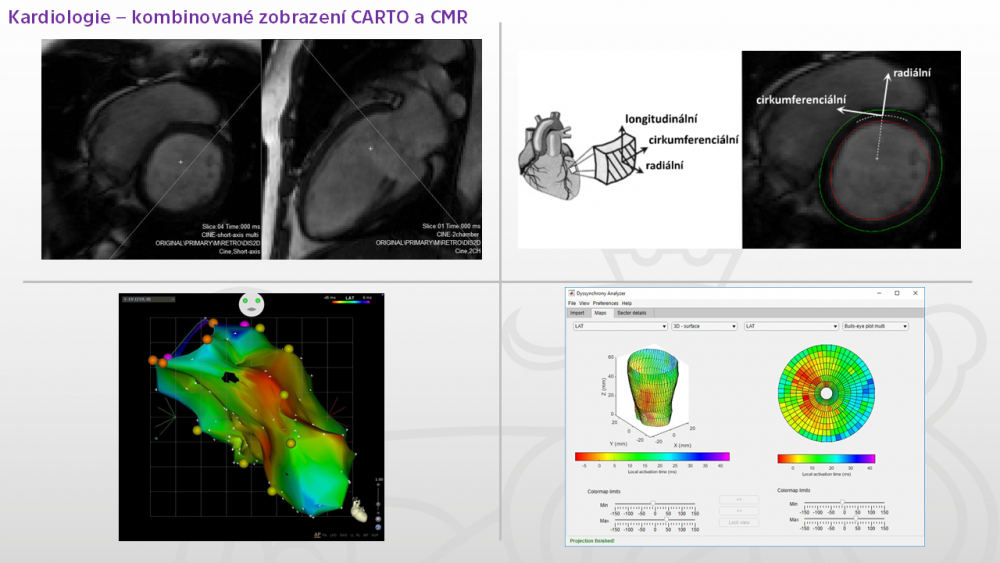Click the lowest round icon below the CARTO zoom slider
1000x563 pixels.
click(378, 527)
